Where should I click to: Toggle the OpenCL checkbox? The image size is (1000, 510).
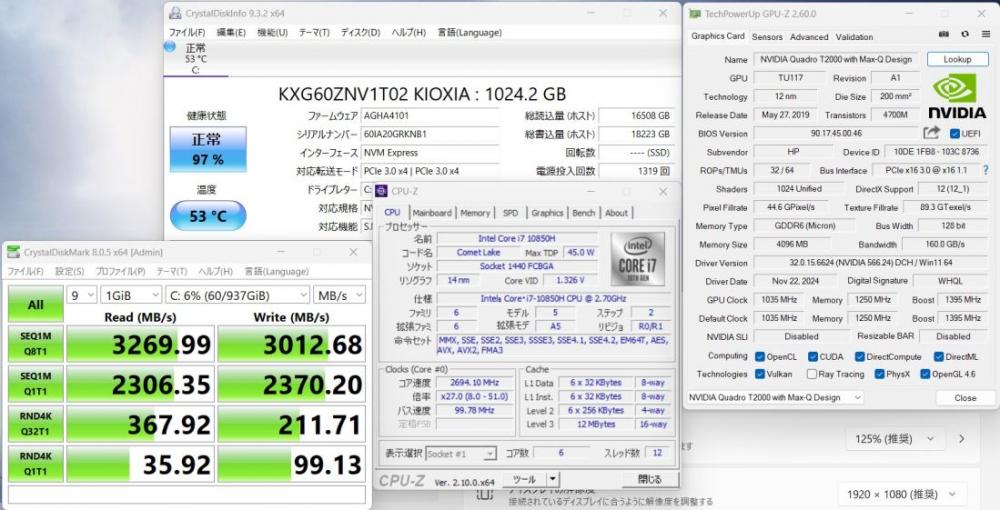pyautogui.click(x=760, y=356)
